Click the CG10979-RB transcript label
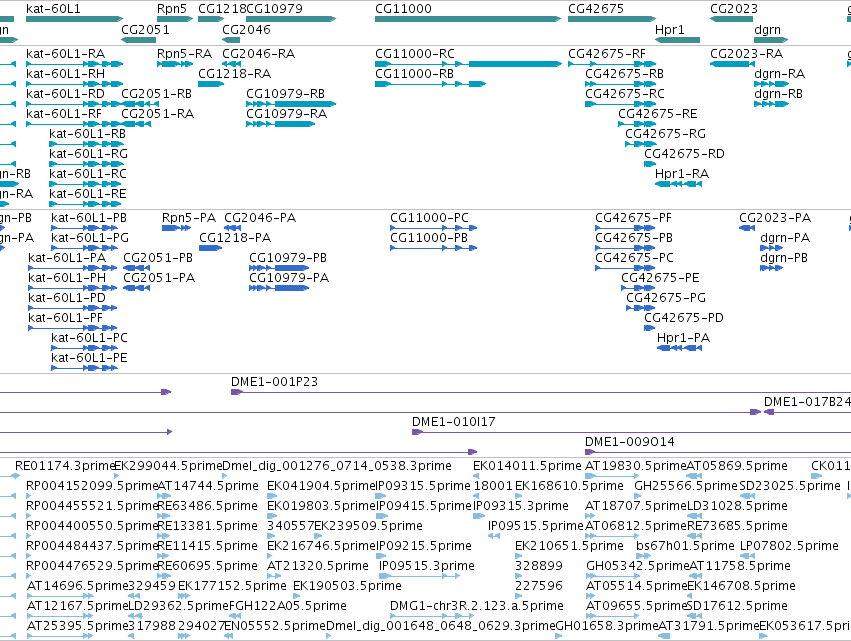This screenshot has width=851, height=641. (x=285, y=94)
